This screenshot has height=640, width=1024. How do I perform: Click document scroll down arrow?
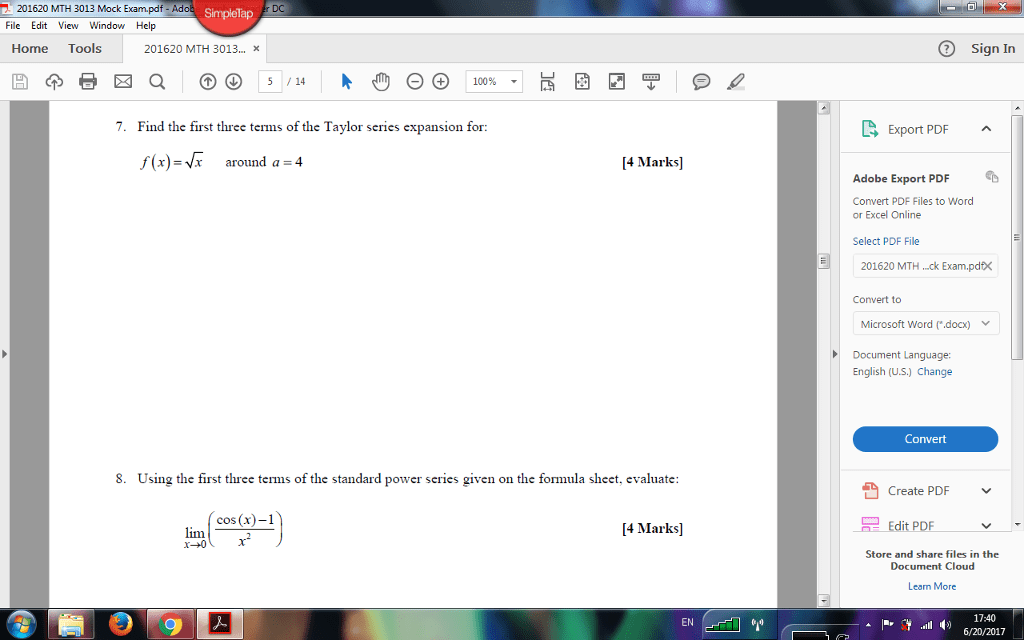tap(824, 600)
